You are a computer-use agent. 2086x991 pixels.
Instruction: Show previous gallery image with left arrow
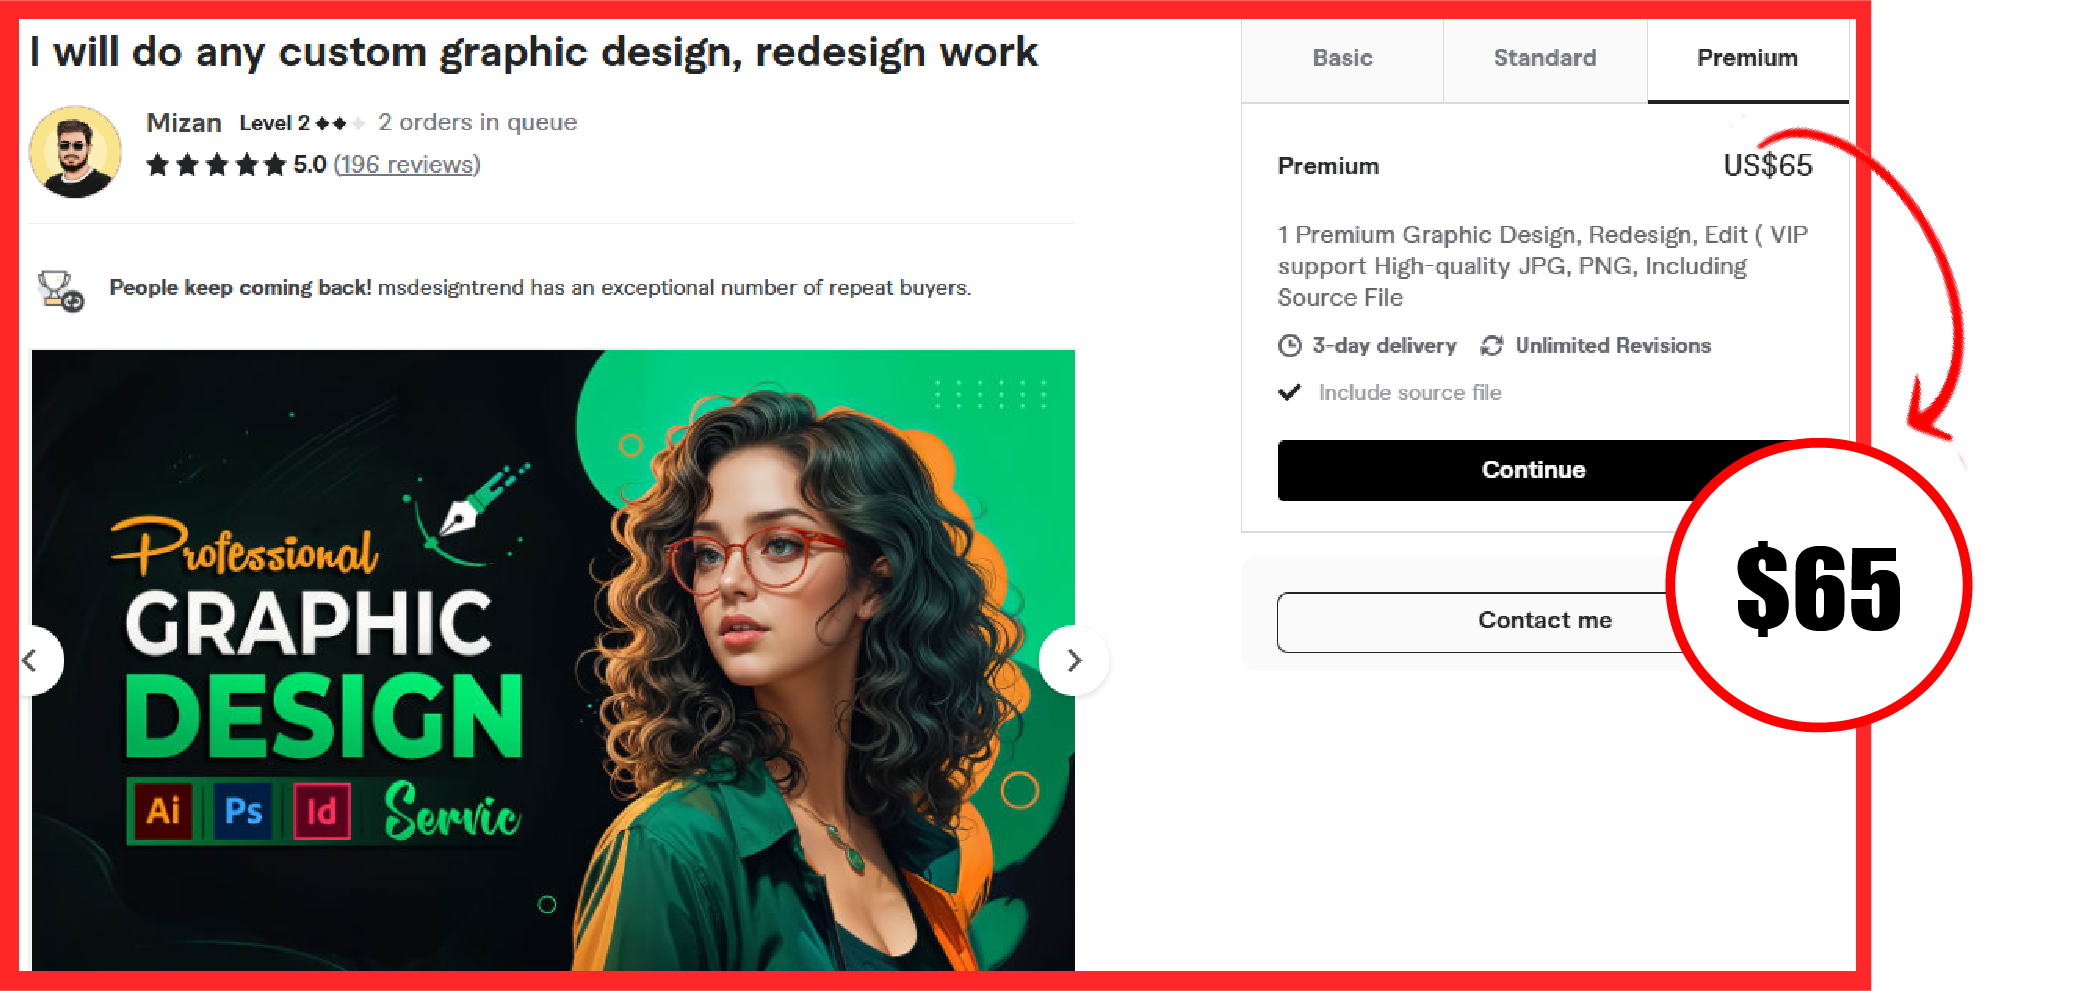click(36, 660)
